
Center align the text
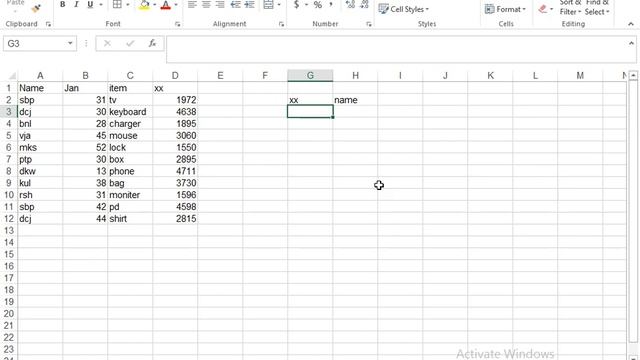tap(206, 5)
